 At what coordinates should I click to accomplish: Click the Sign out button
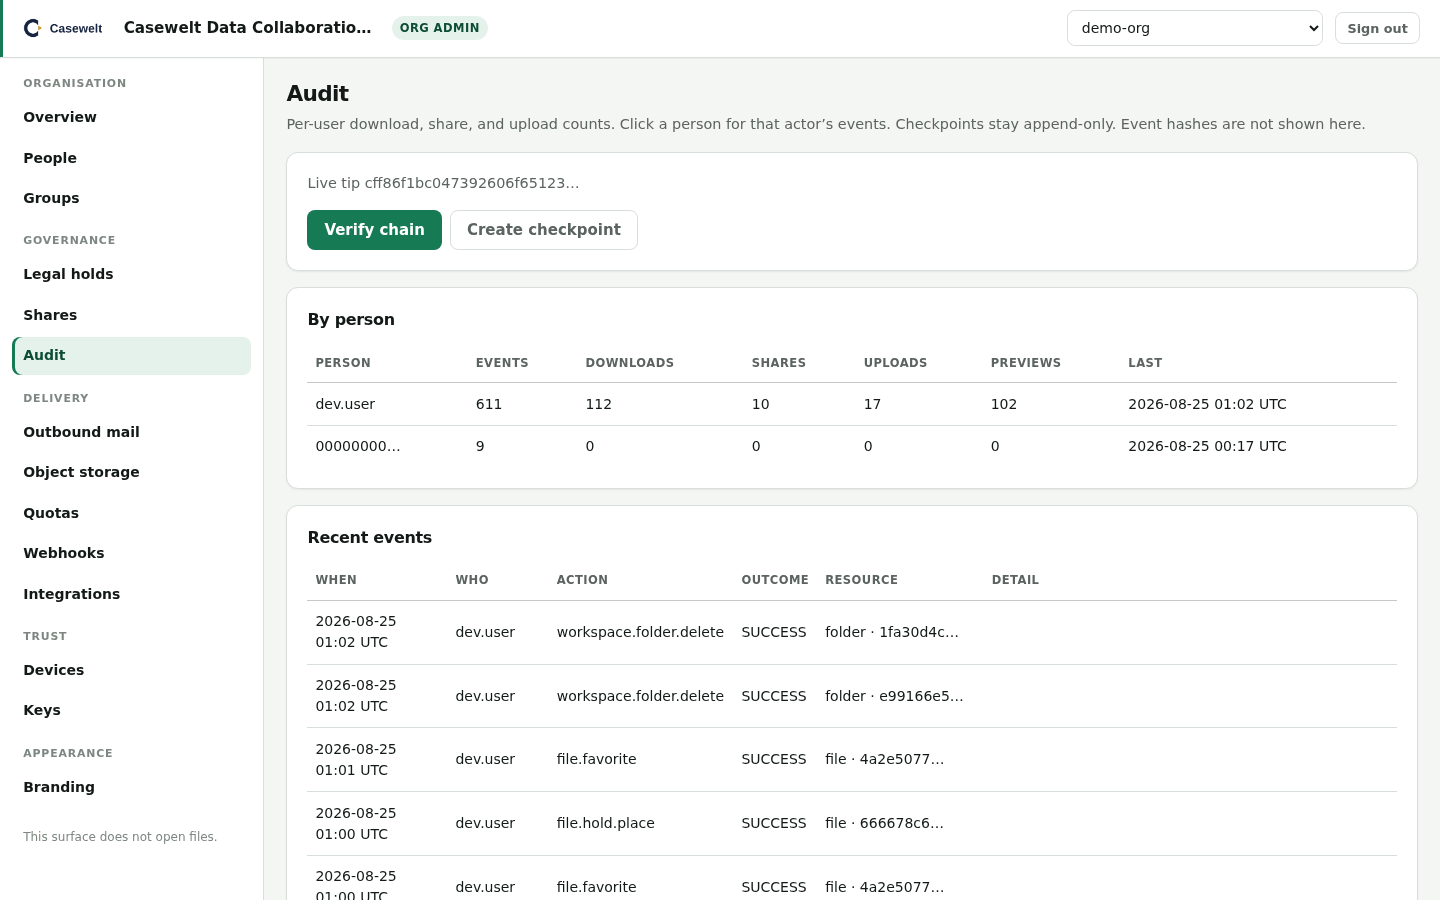1377,28
